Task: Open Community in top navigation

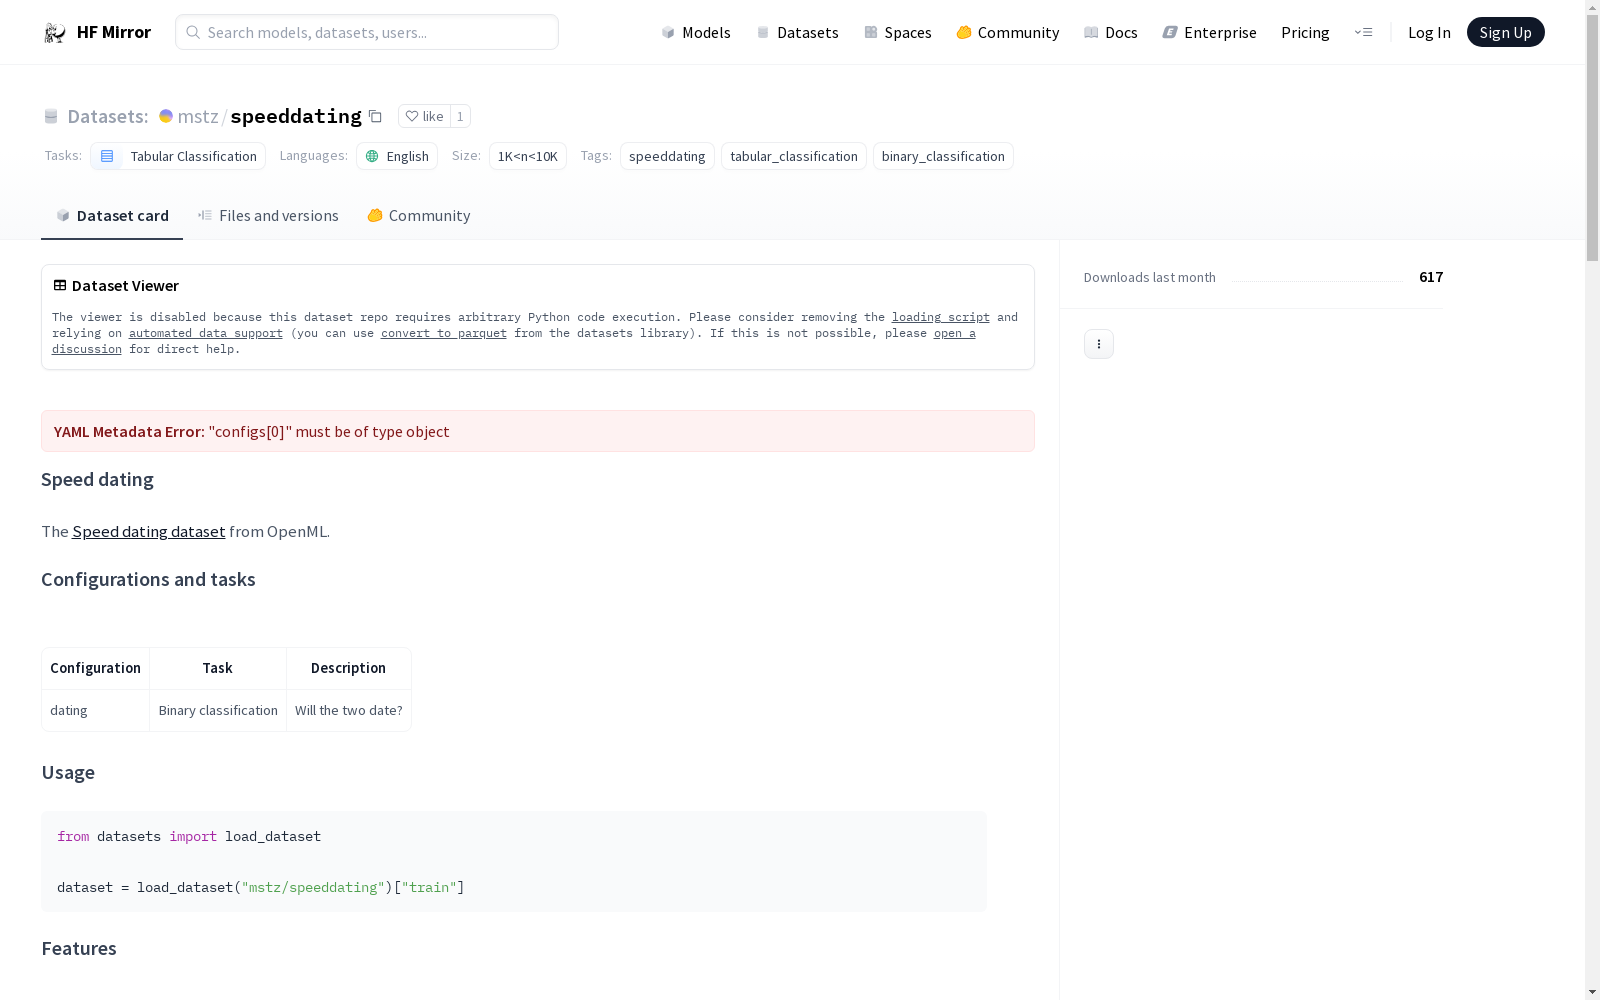Action: click(x=1008, y=32)
